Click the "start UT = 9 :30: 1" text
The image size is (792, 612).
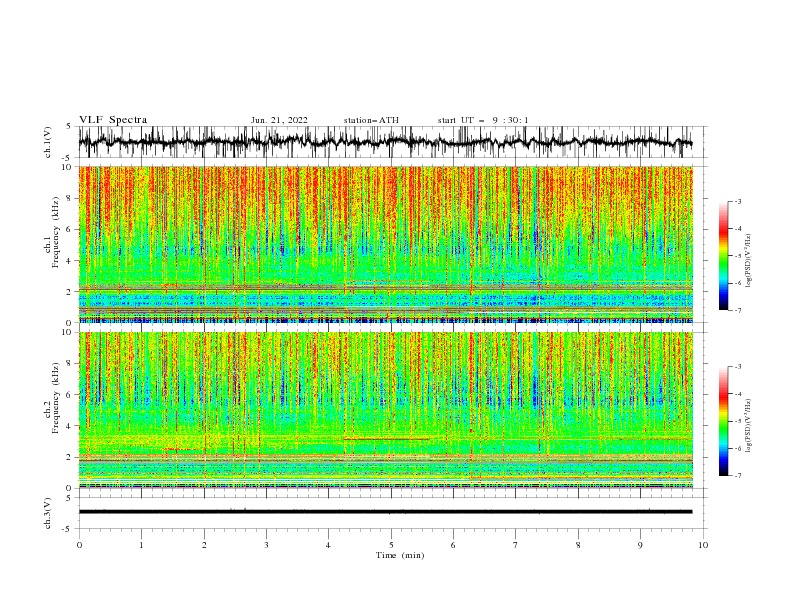coord(483,120)
